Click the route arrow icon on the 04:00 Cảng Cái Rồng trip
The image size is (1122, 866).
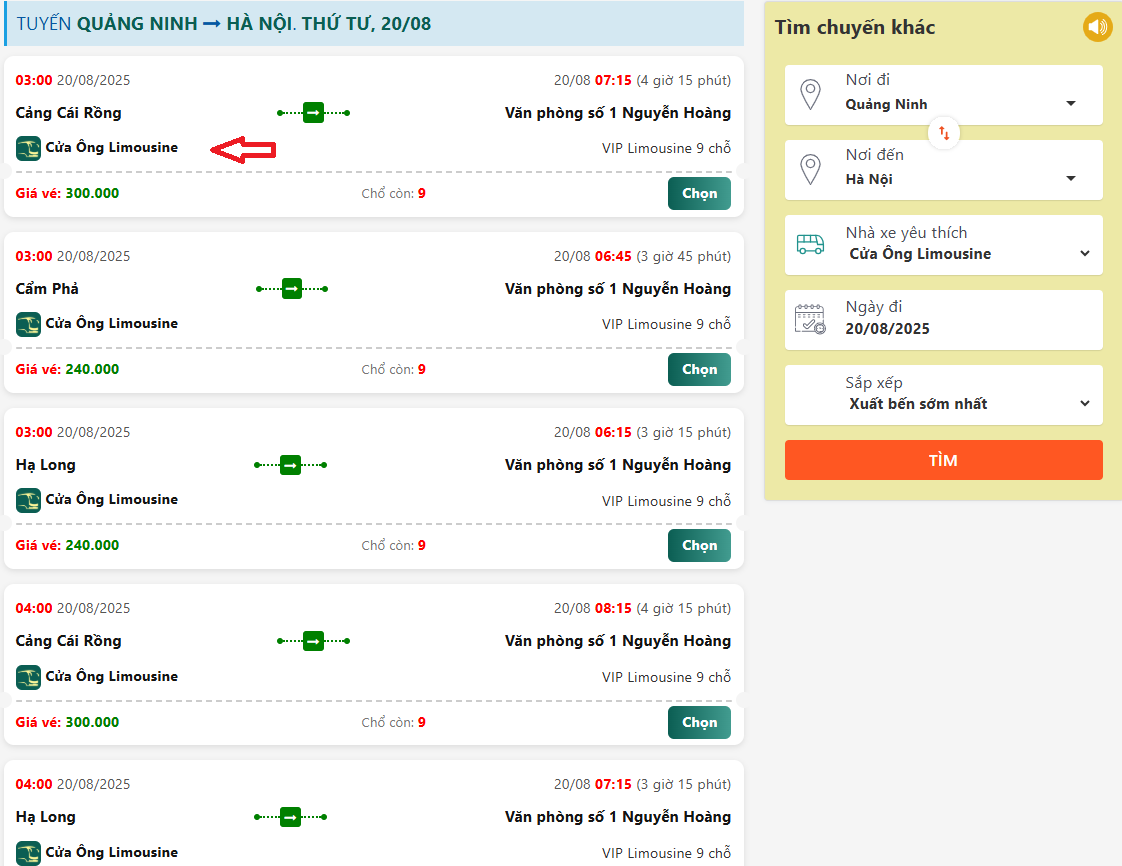click(x=313, y=641)
